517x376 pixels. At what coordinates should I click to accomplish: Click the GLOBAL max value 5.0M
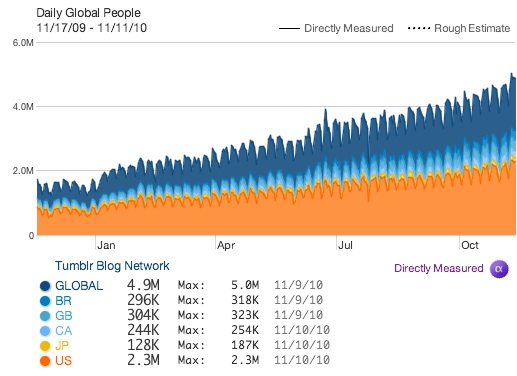(245, 285)
